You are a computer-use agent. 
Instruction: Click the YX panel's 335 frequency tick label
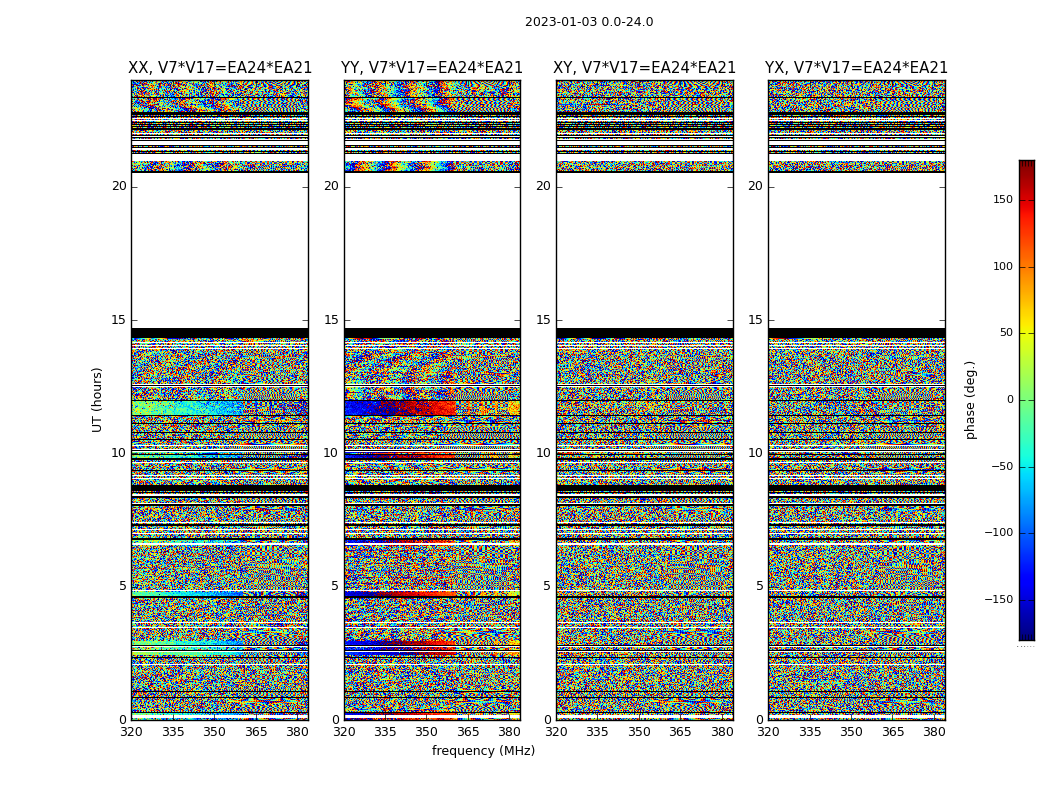[x=810, y=732]
